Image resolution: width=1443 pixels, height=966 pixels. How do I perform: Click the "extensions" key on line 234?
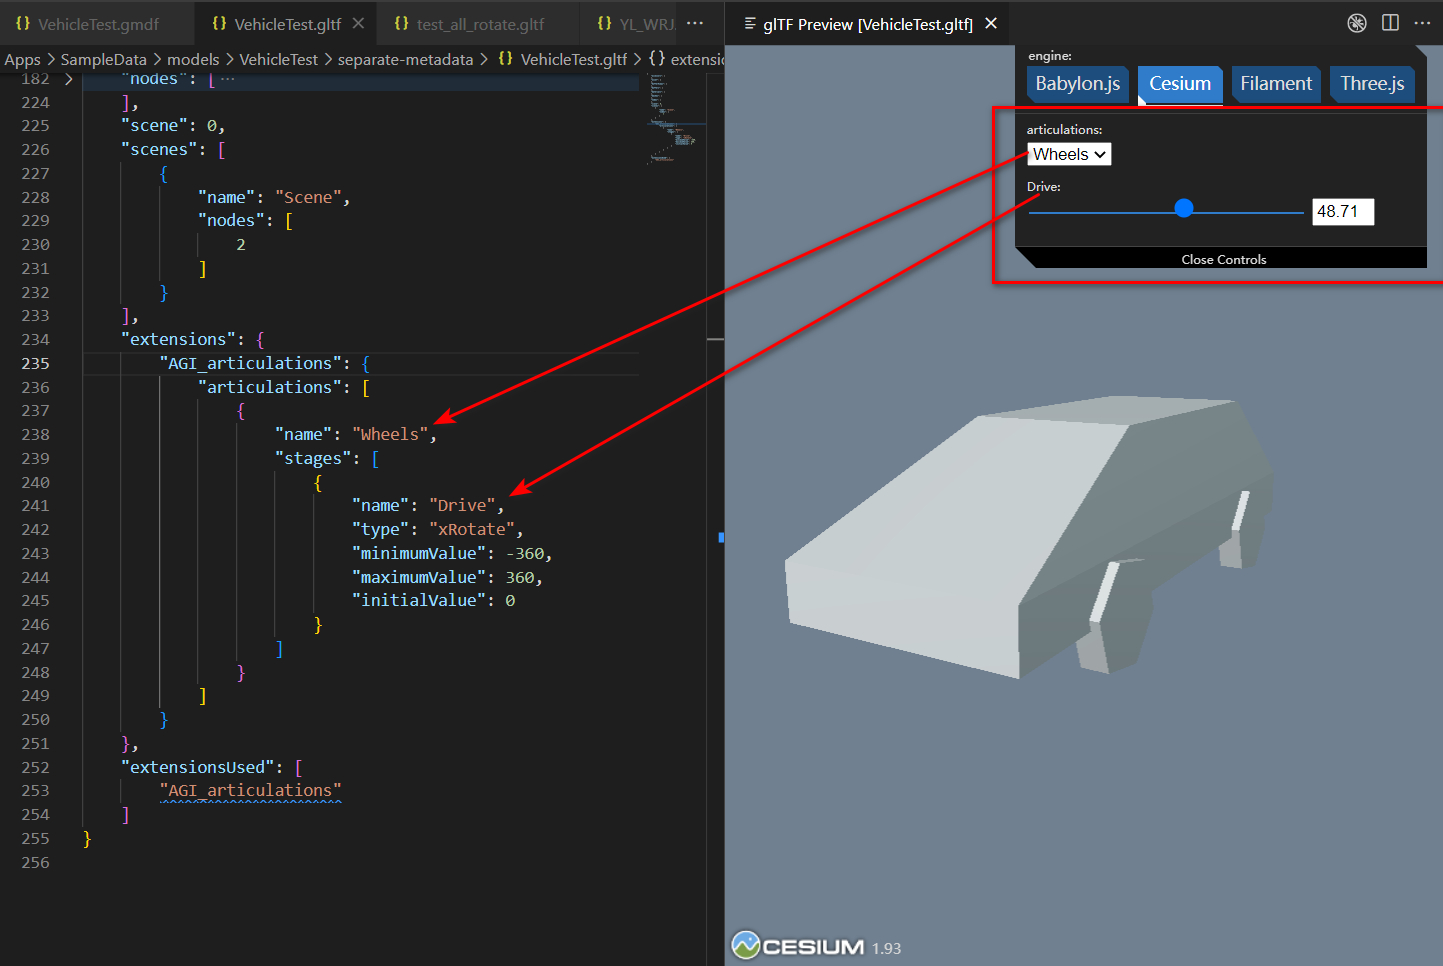click(x=178, y=339)
